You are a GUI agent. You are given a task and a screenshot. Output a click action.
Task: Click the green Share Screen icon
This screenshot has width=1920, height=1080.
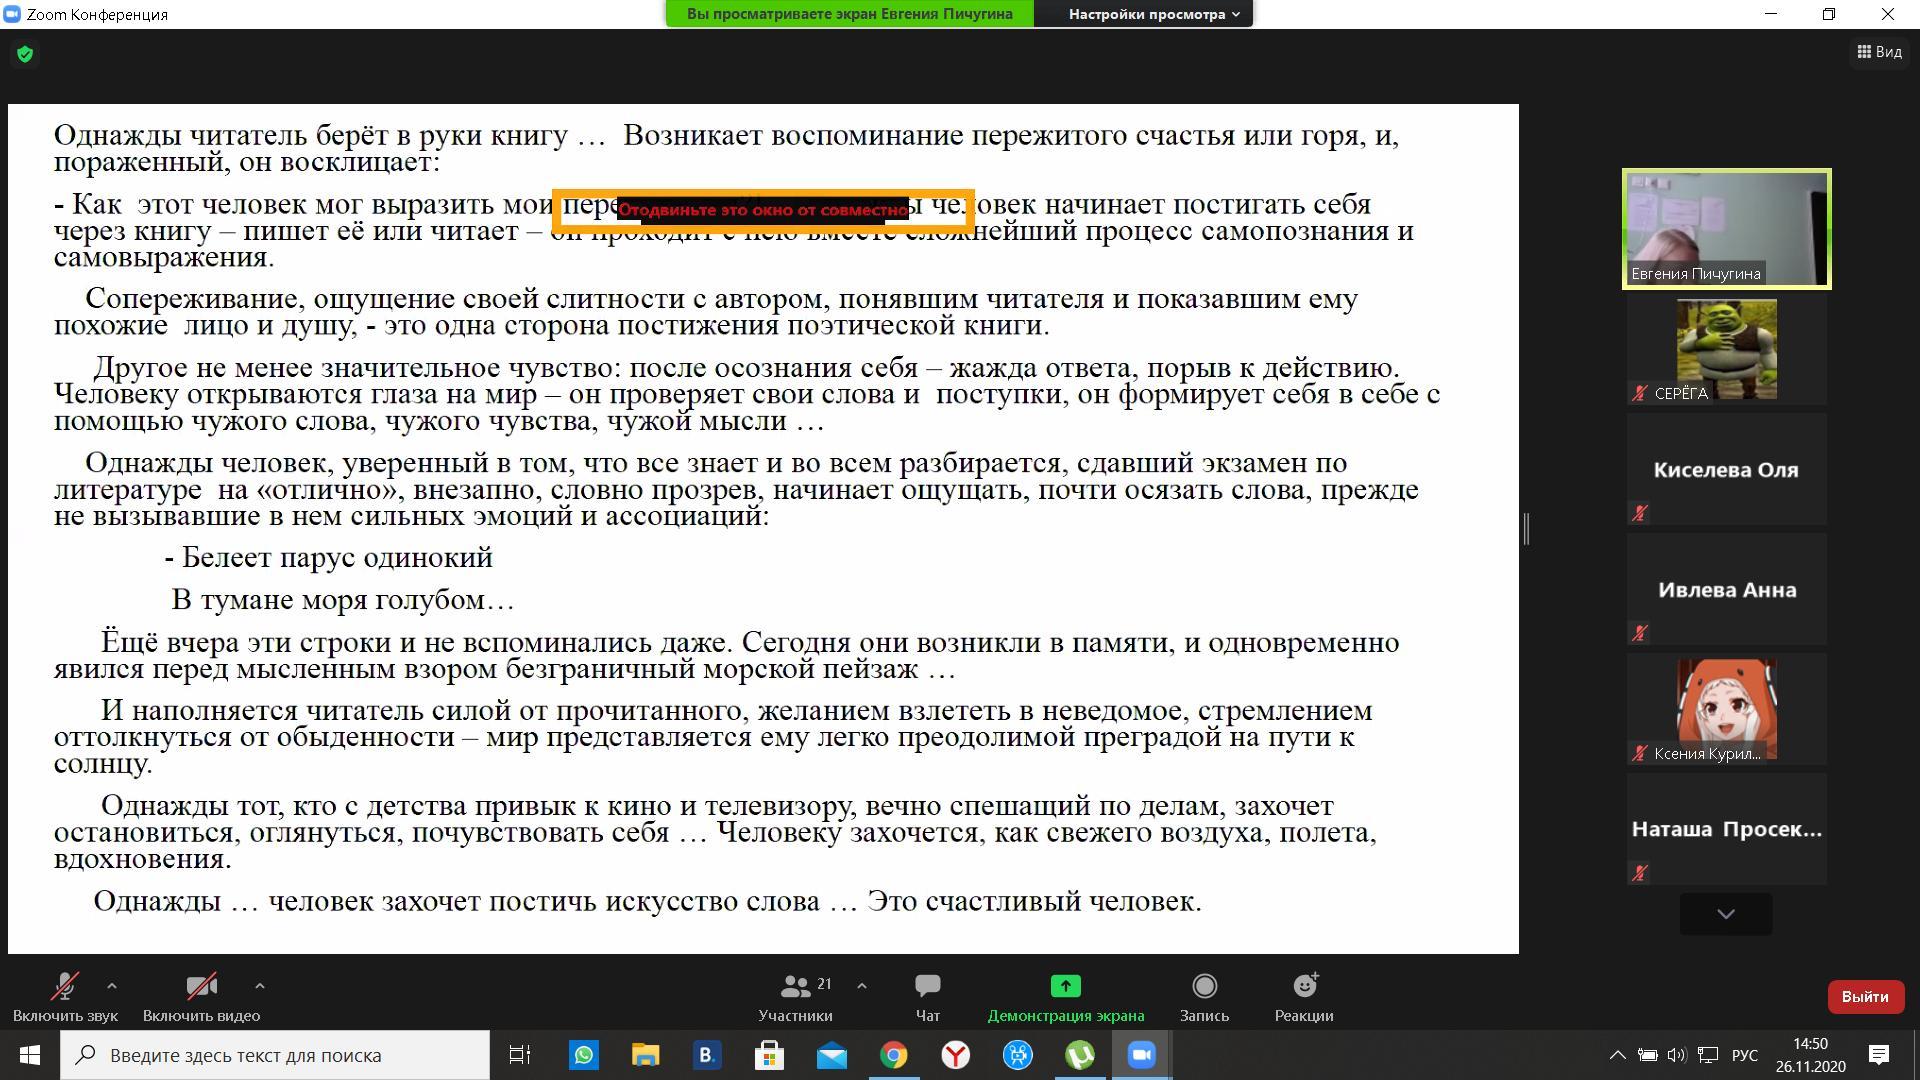point(1065,987)
